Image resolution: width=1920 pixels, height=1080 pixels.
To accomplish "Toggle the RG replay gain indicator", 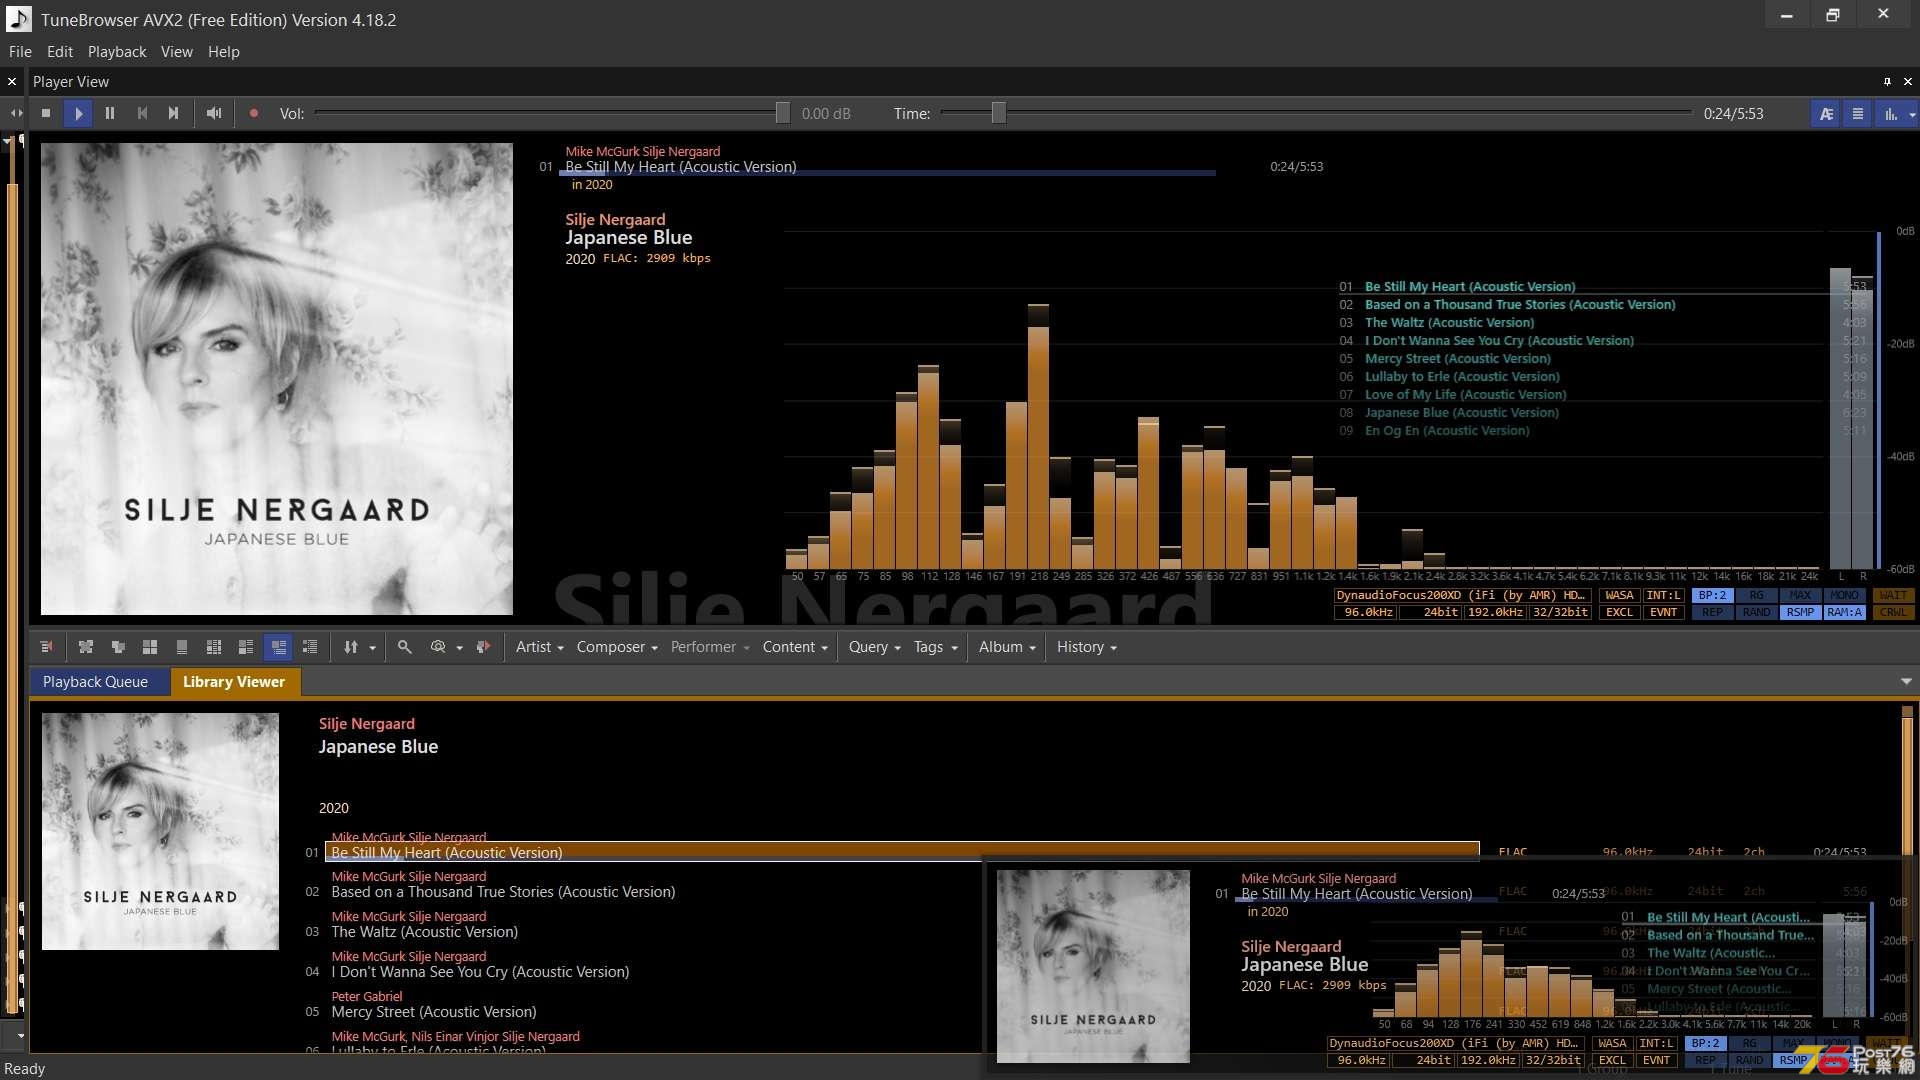I will [x=1756, y=596].
